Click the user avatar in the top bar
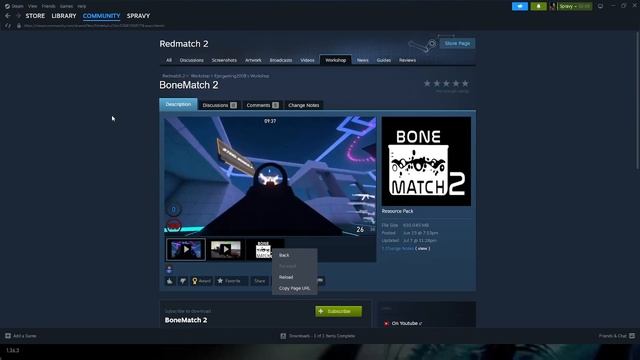This screenshot has width=640, height=360. (x=553, y=6)
